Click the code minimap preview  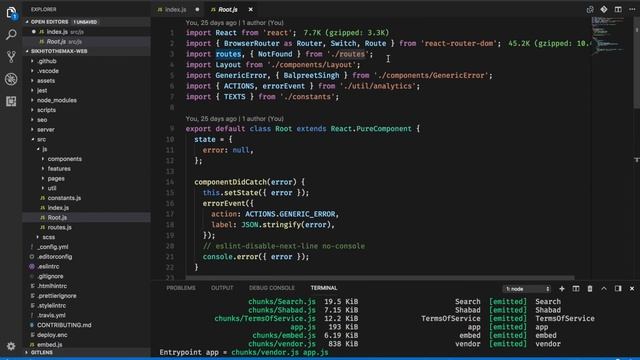609,36
